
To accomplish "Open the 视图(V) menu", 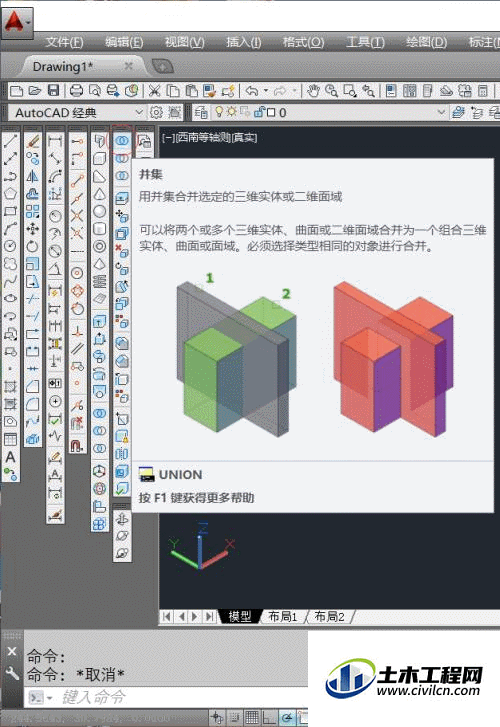I will [184, 43].
